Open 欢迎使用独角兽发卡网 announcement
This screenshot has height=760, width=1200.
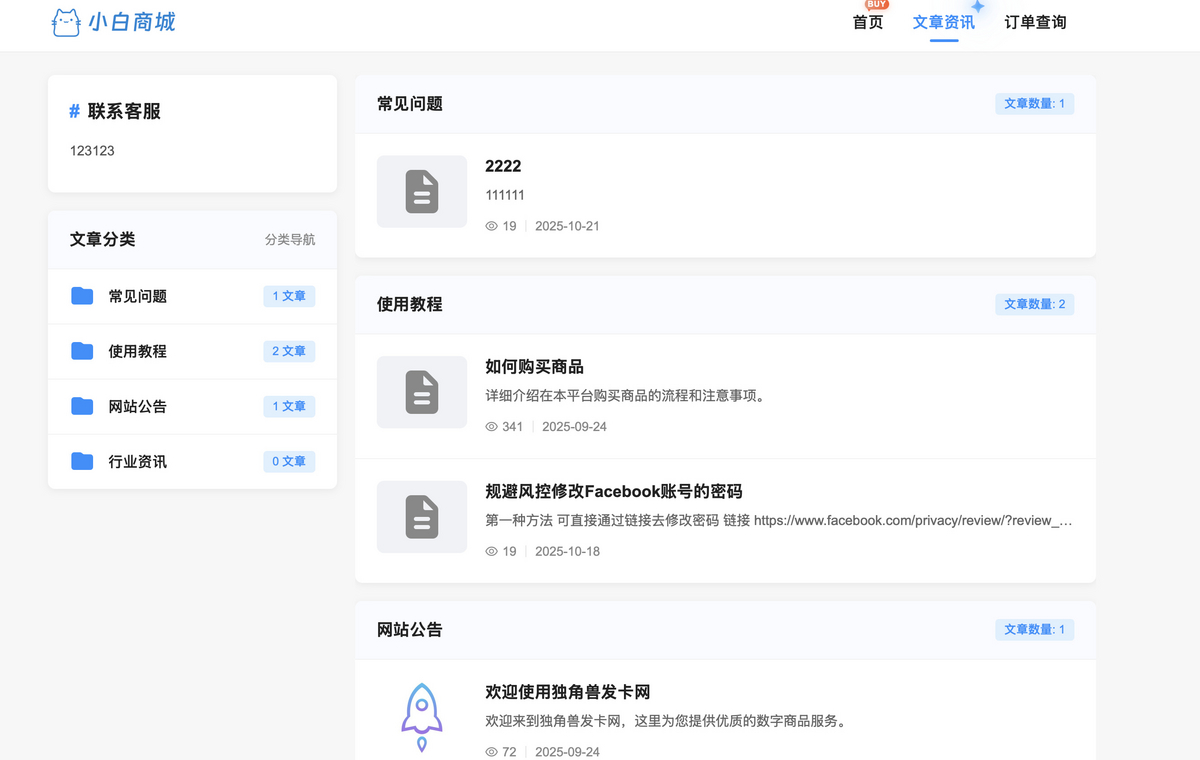(x=564, y=691)
